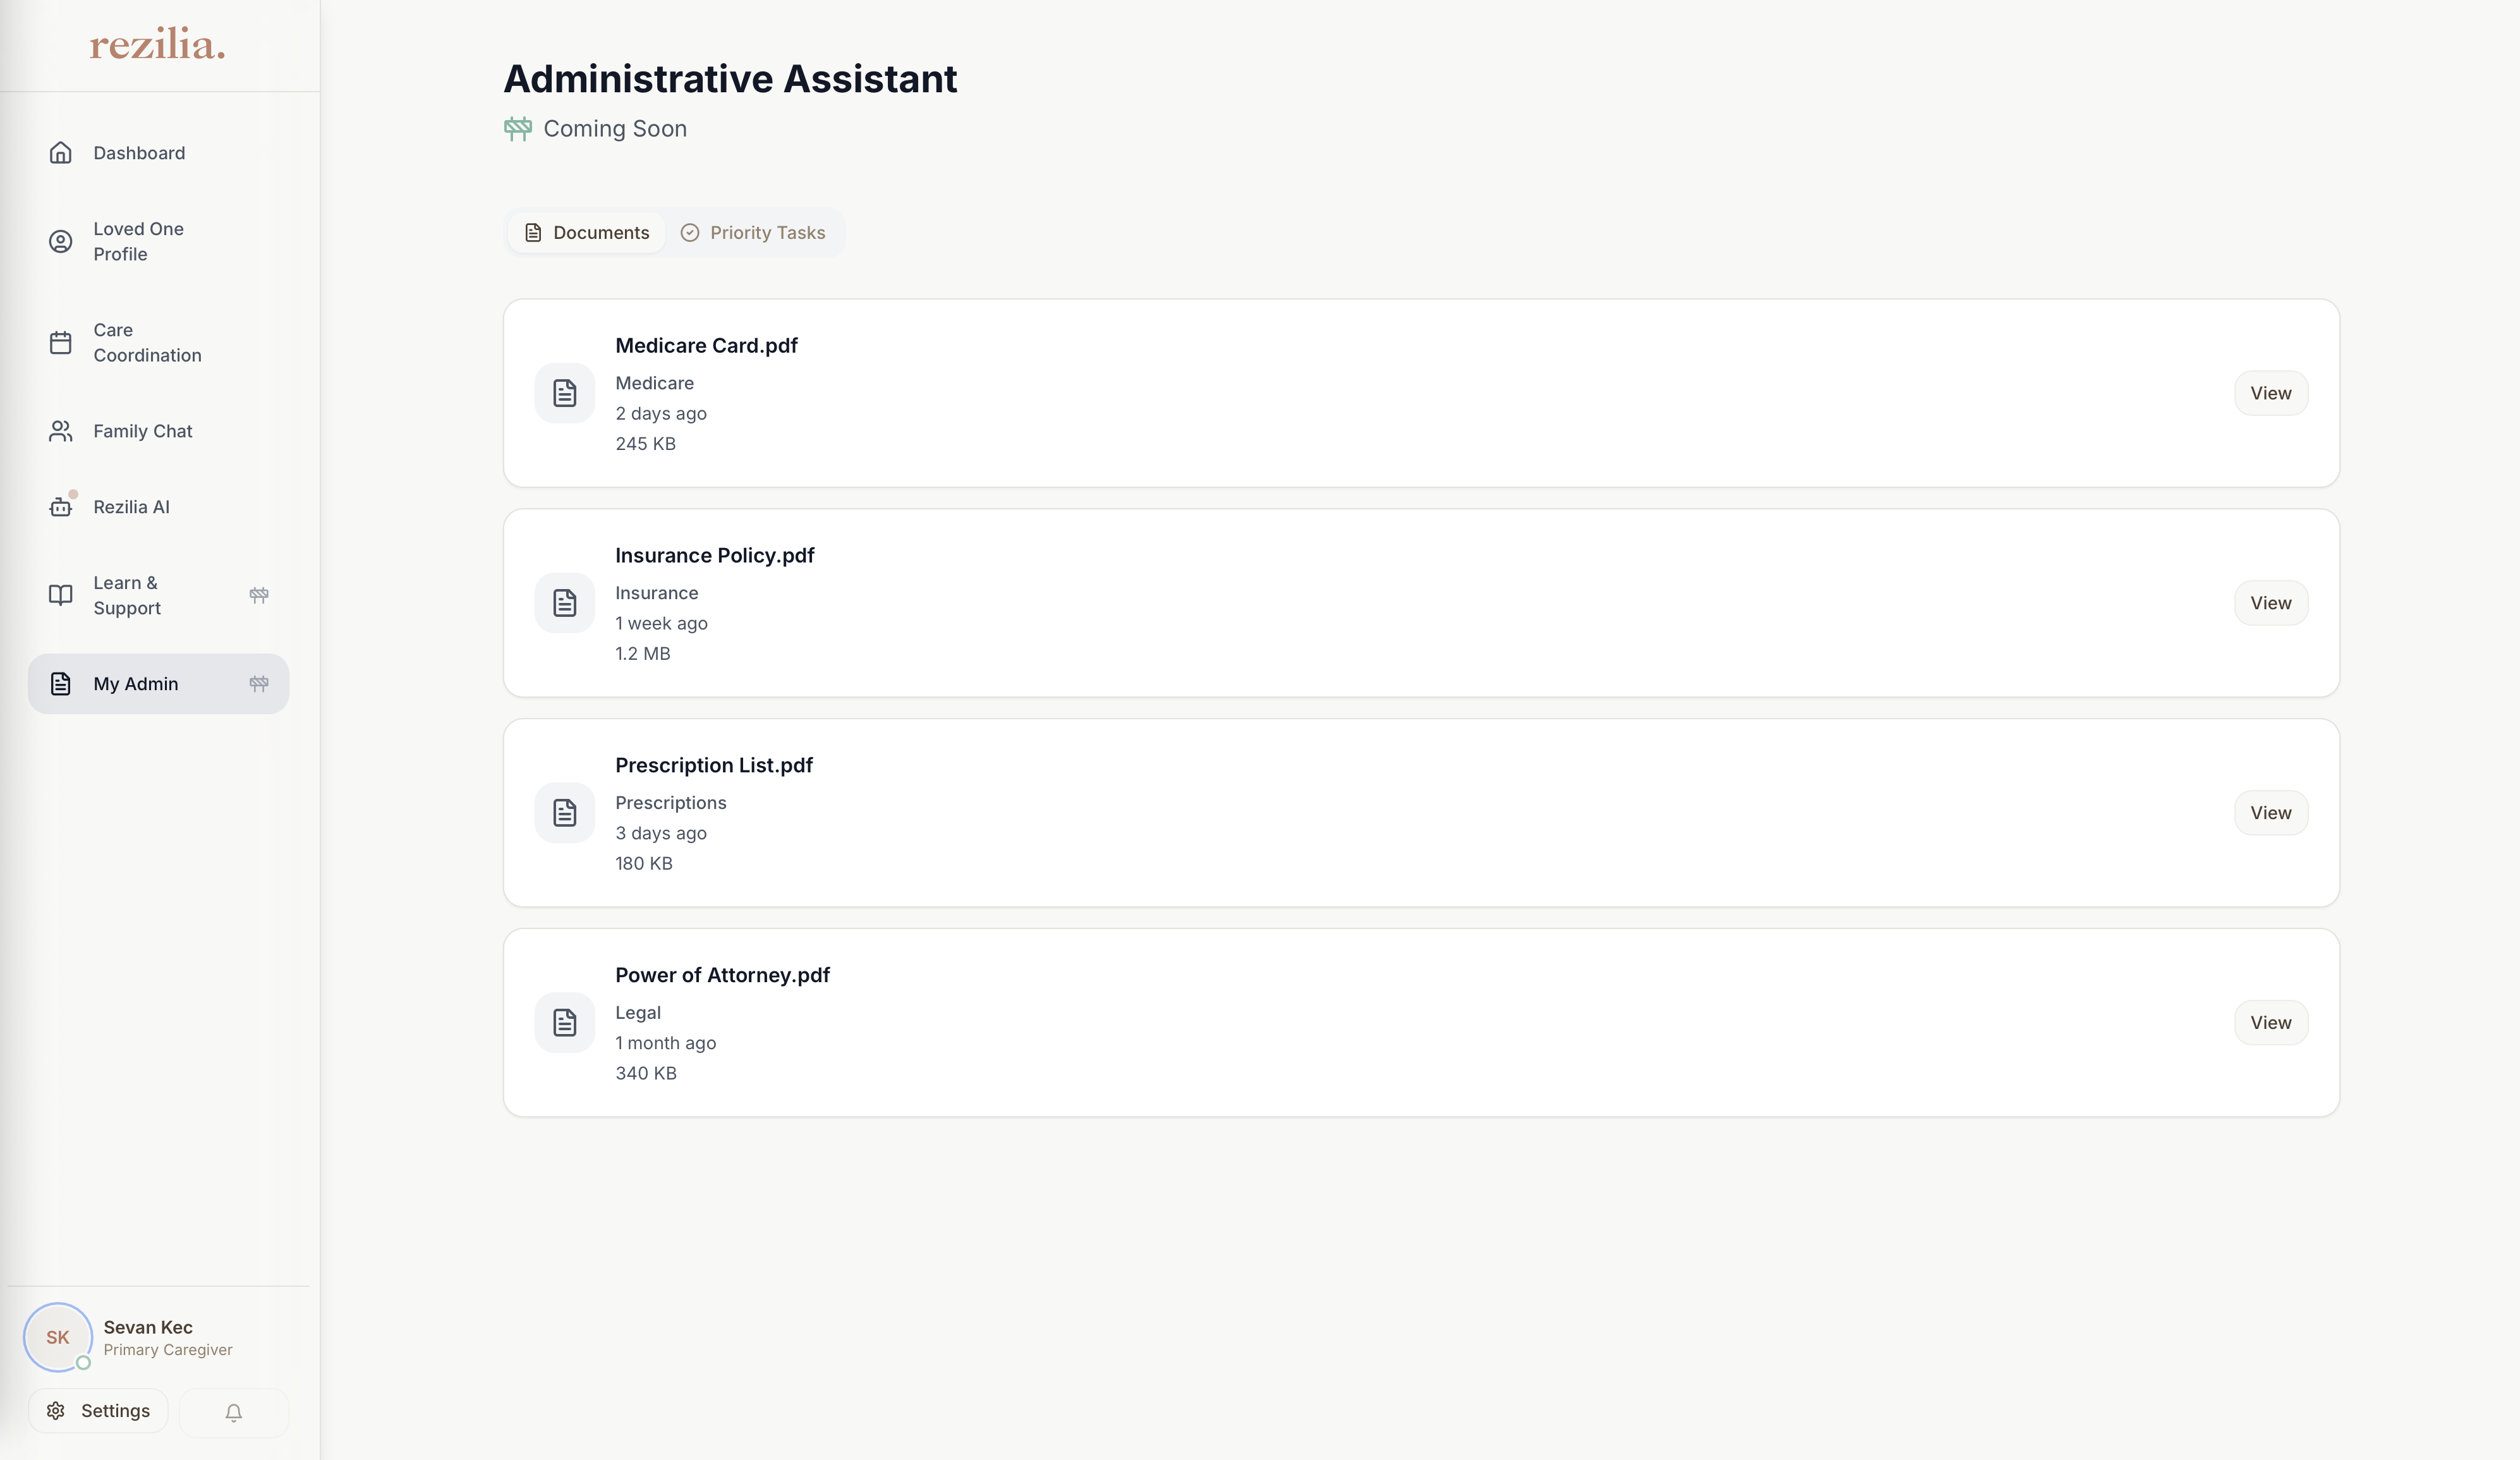Click the Care Coordination calendar icon
Screen dimensions: 2520x1460
point(61,343)
